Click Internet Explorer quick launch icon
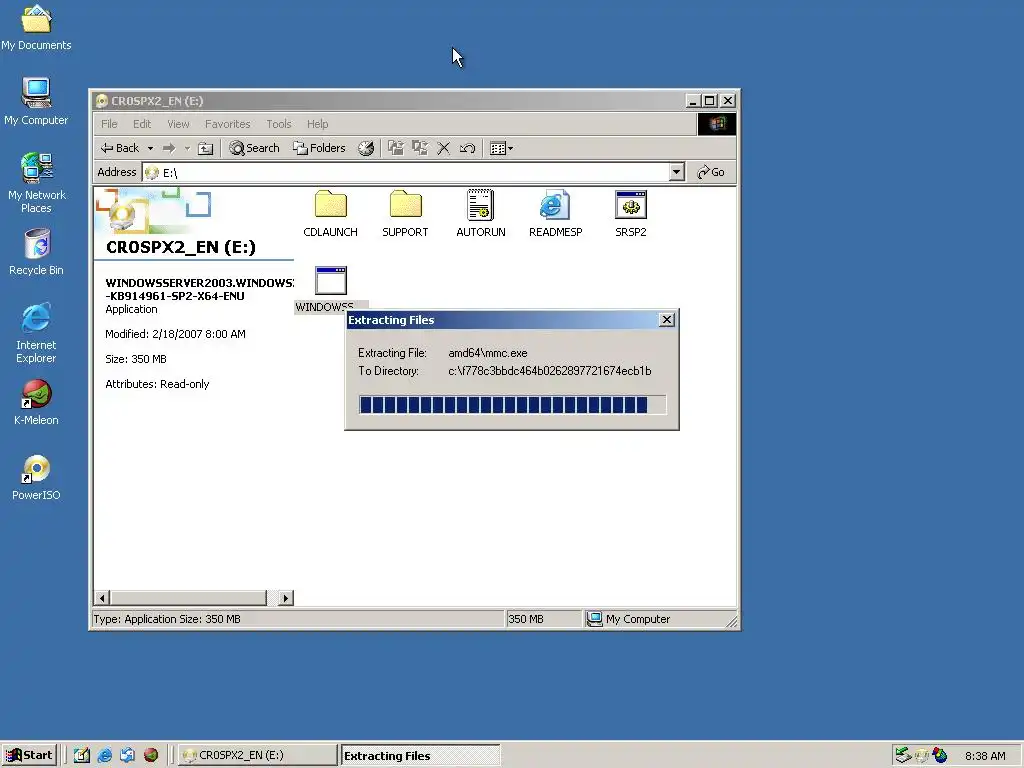 104,755
